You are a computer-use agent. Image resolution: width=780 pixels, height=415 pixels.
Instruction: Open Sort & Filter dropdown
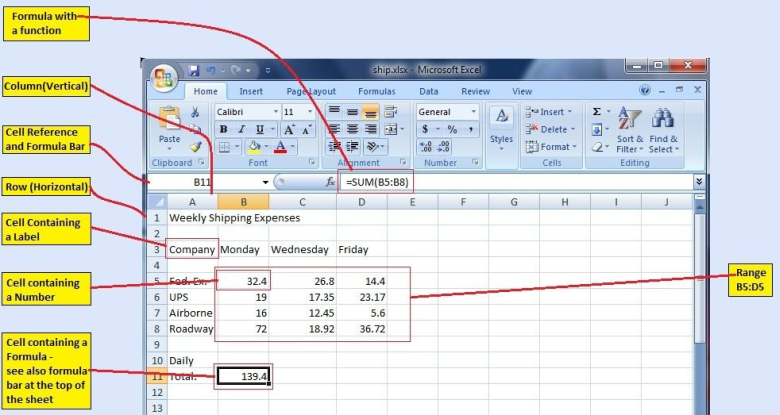point(630,130)
